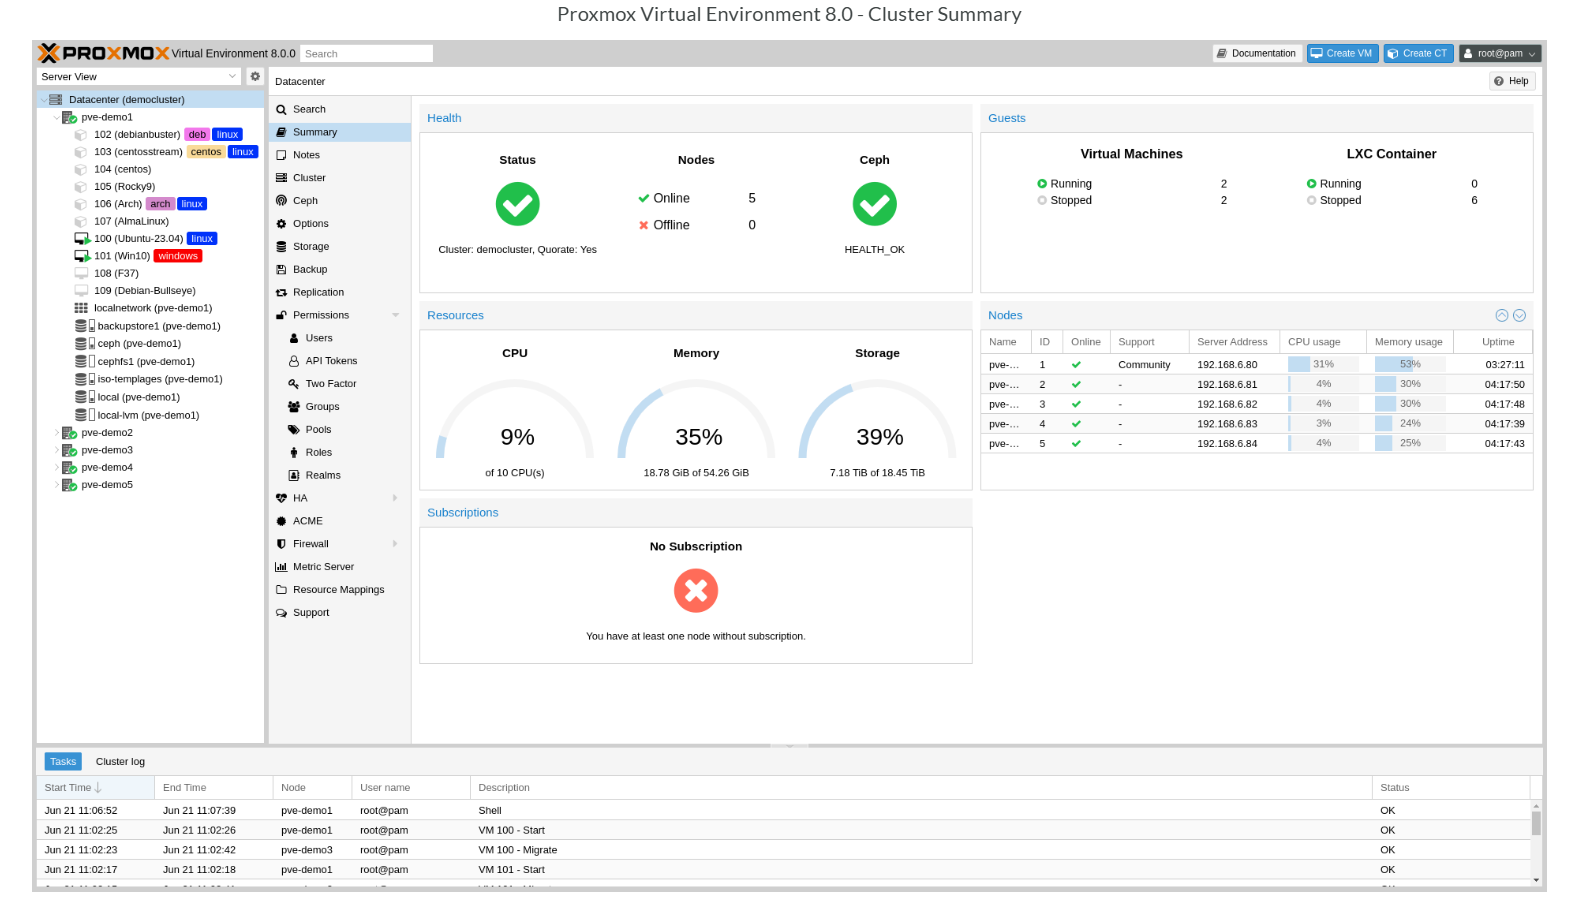
Task: Collapse the Nodes panel with up arrow
Action: tap(1501, 315)
